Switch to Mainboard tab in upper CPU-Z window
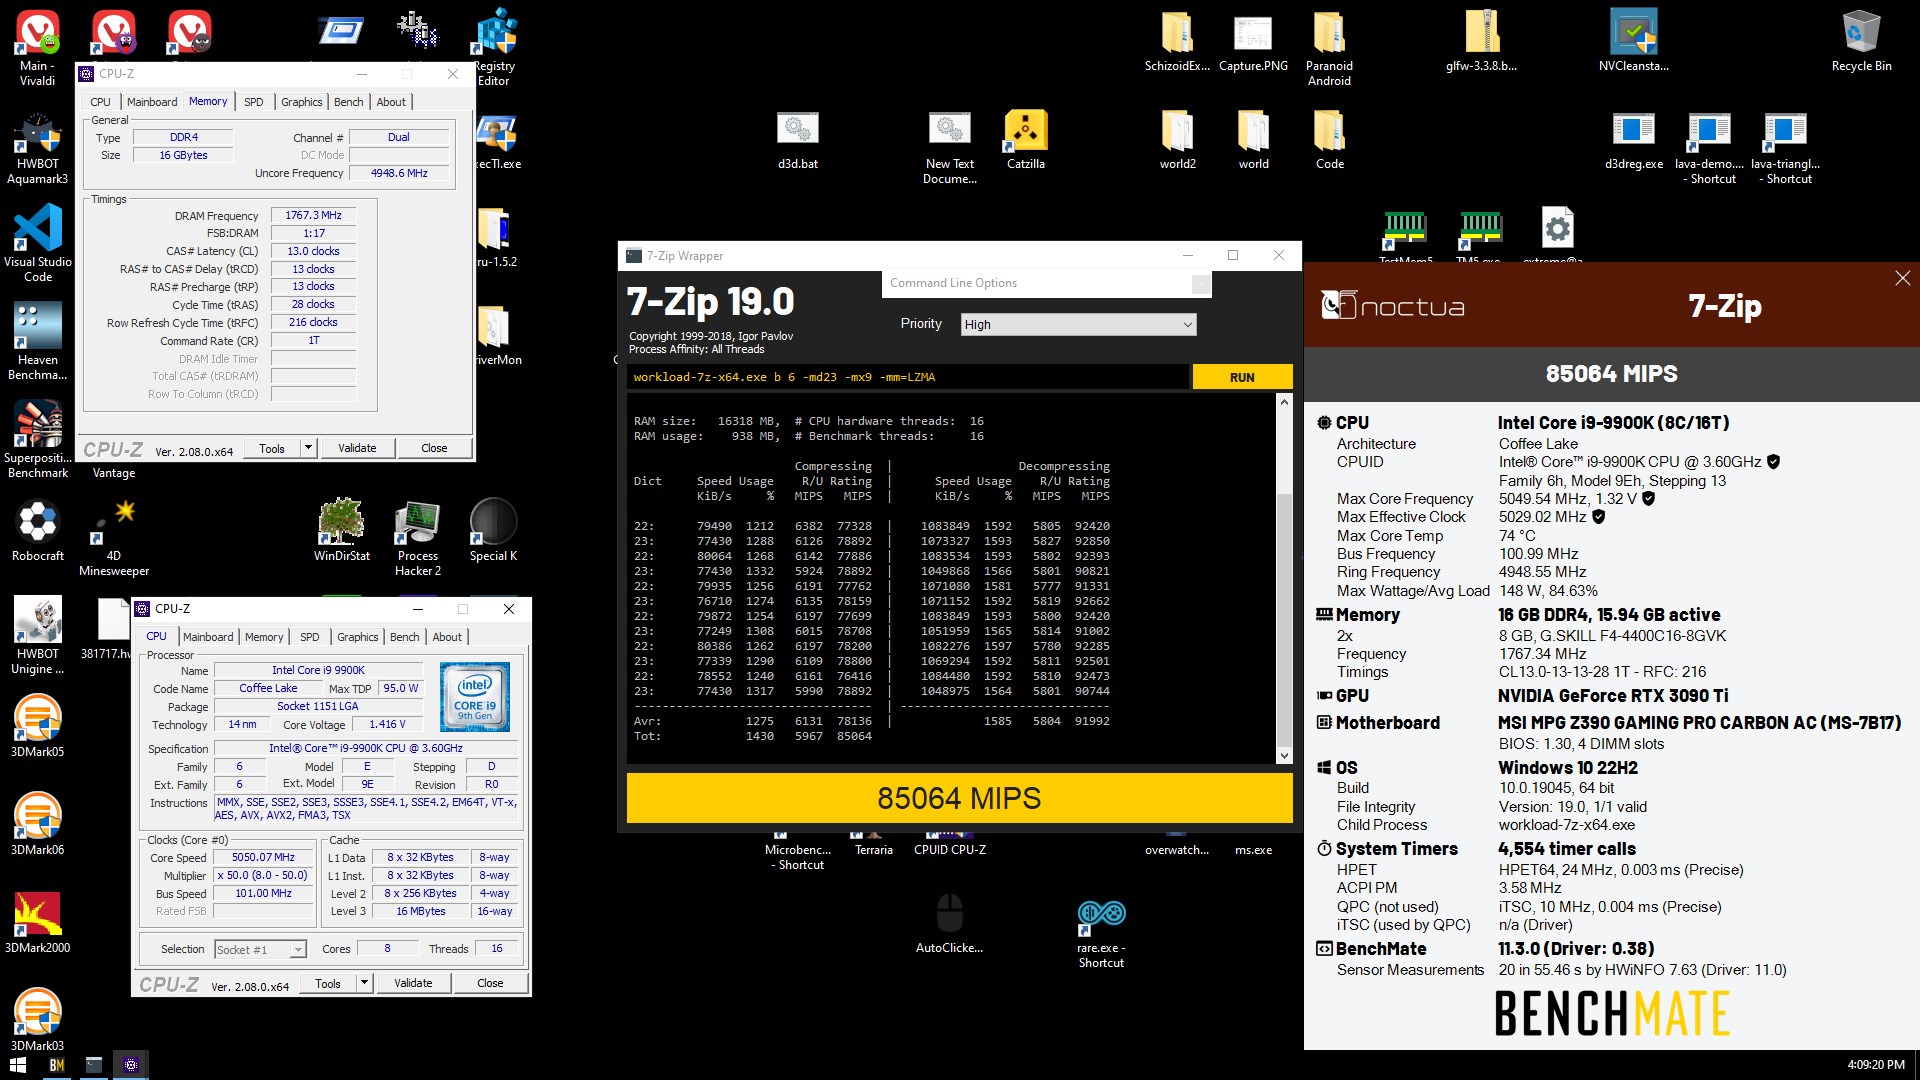1920x1080 pixels. tap(152, 102)
